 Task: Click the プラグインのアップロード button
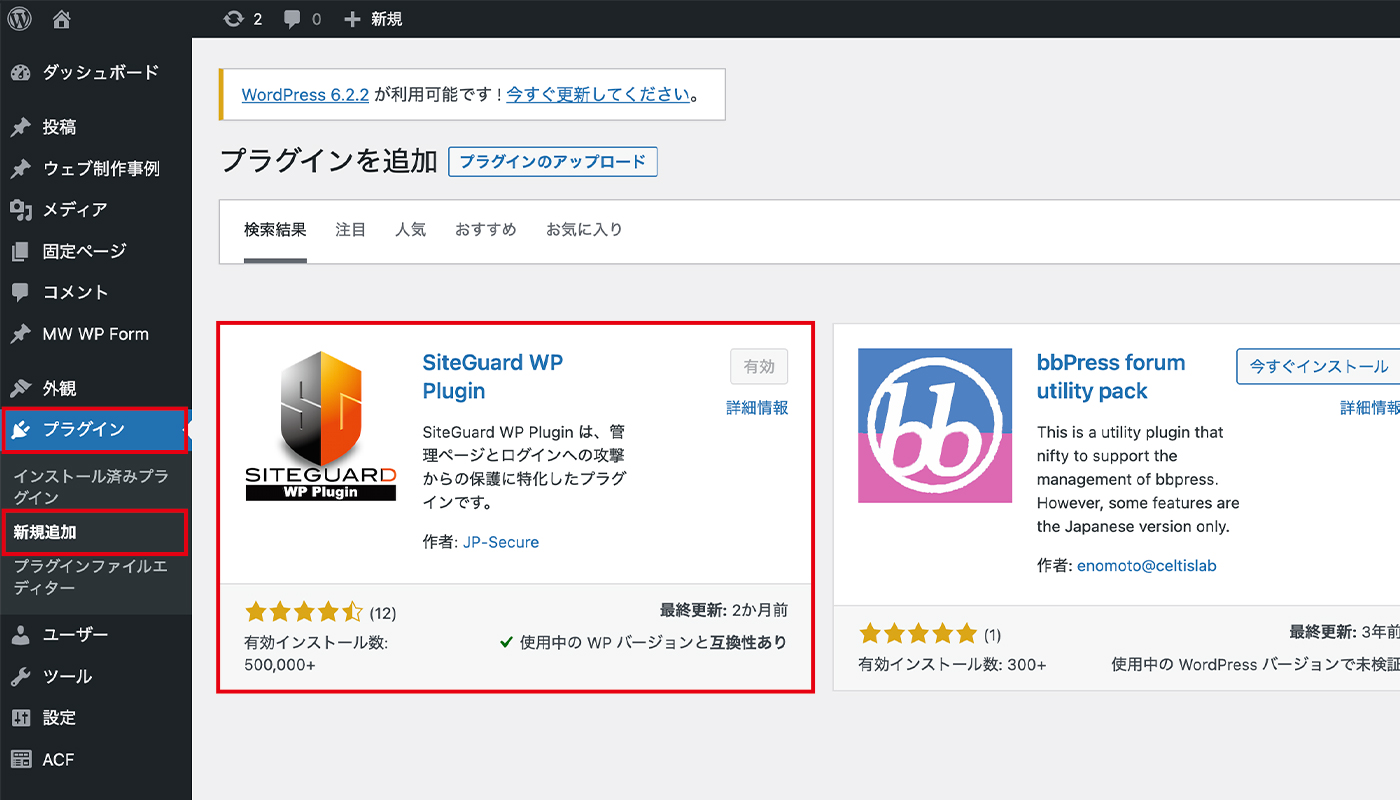point(553,161)
